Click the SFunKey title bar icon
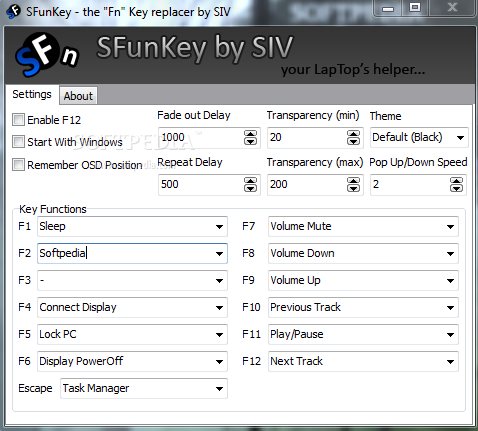 [x=13, y=12]
